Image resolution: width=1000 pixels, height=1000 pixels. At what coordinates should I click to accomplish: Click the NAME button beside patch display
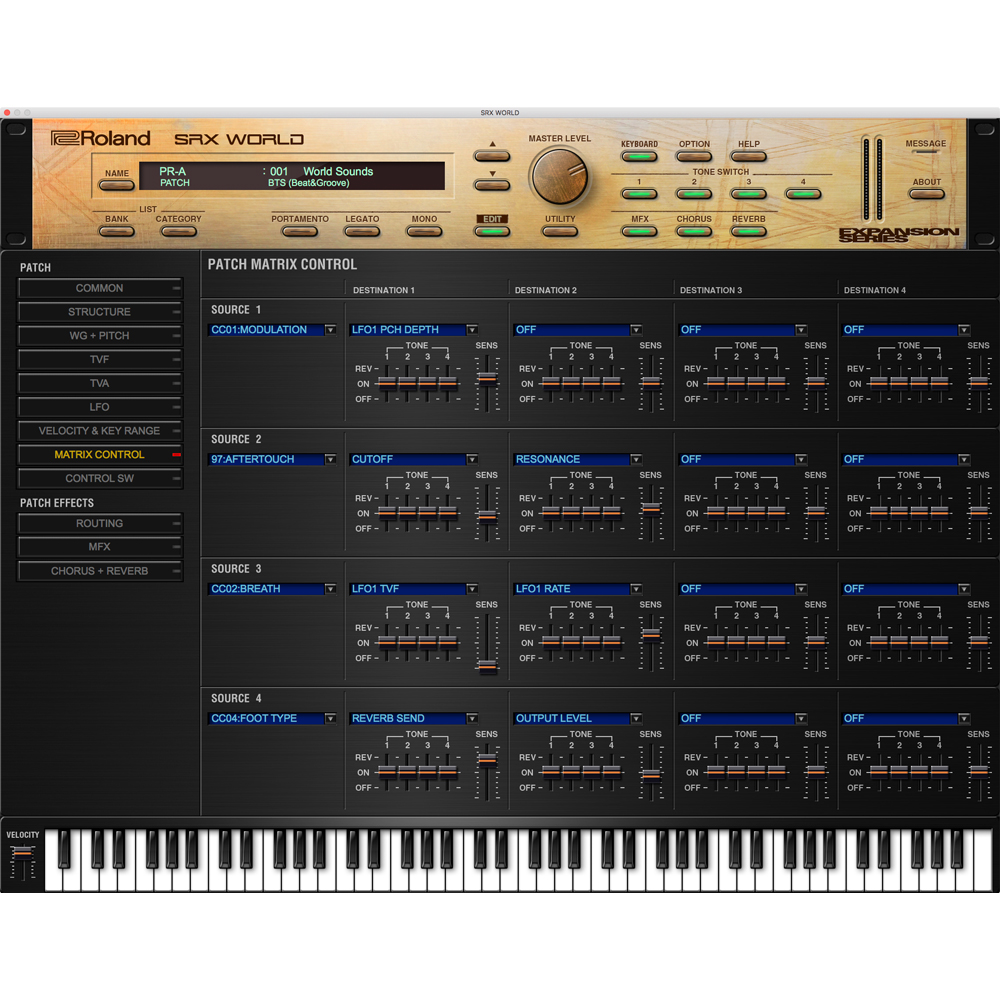point(117,185)
